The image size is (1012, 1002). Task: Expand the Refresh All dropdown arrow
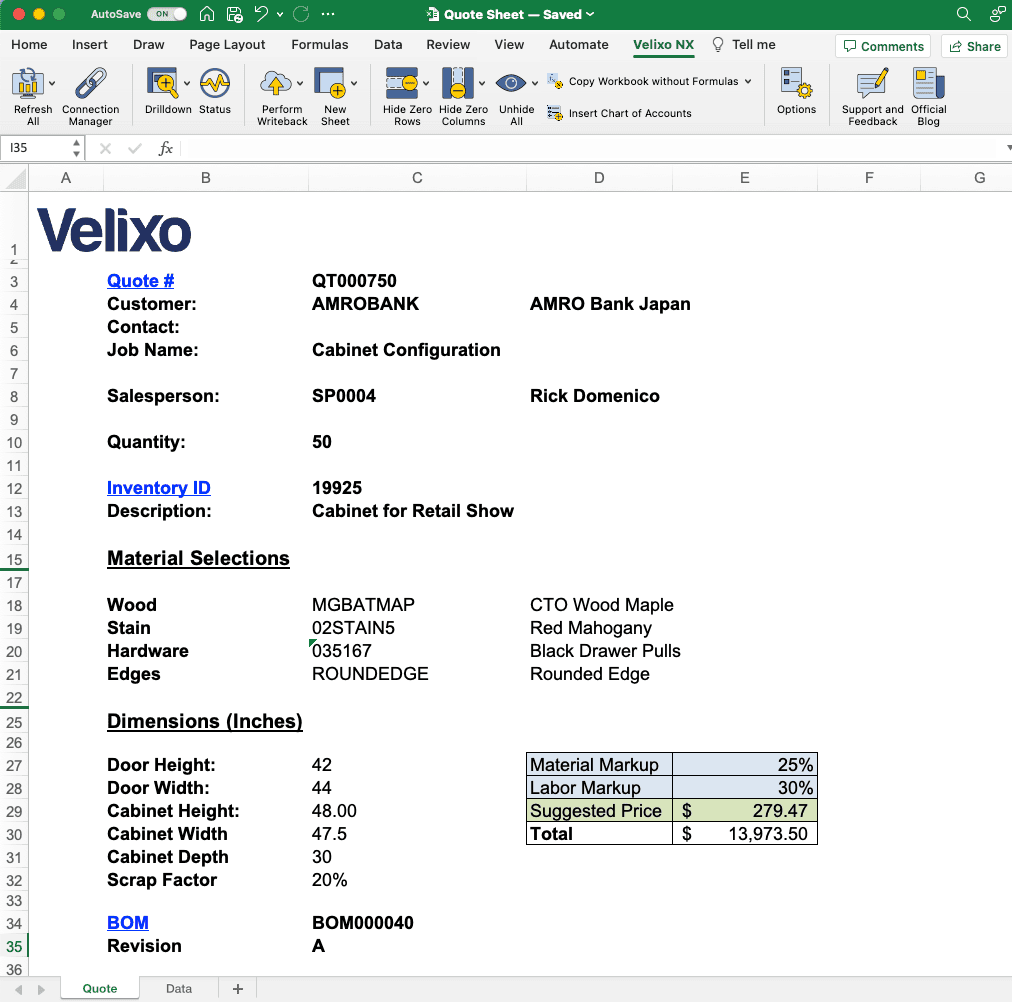click(52, 83)
